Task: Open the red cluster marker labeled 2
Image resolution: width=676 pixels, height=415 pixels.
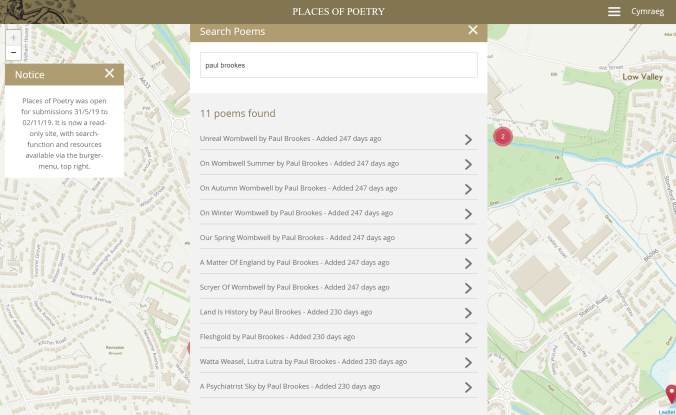Action: coord(503,136)
